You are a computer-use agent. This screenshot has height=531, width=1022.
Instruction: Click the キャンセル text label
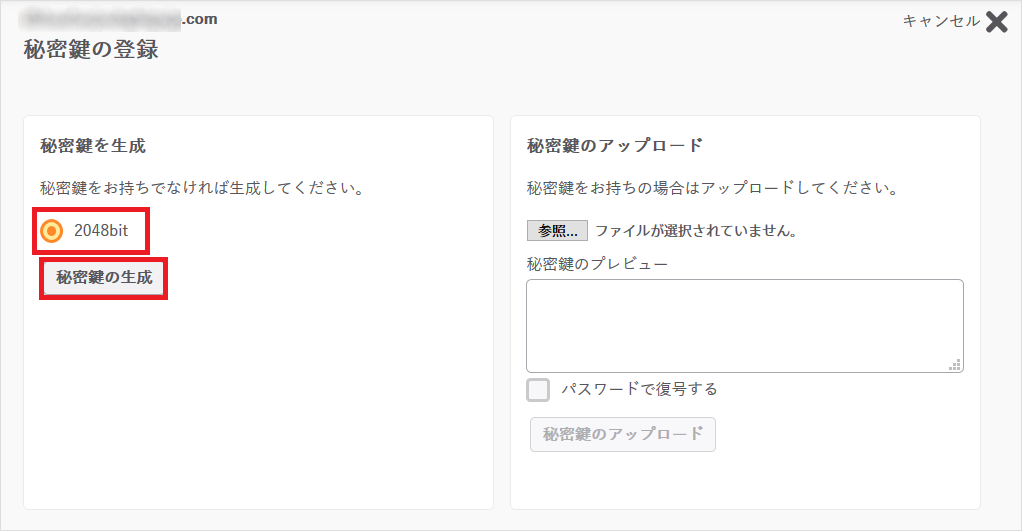(x=940, y=21)
